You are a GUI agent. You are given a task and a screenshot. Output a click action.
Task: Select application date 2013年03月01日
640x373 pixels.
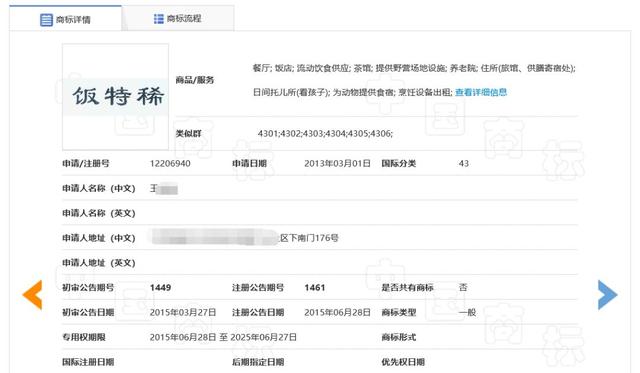coord(337,164)
